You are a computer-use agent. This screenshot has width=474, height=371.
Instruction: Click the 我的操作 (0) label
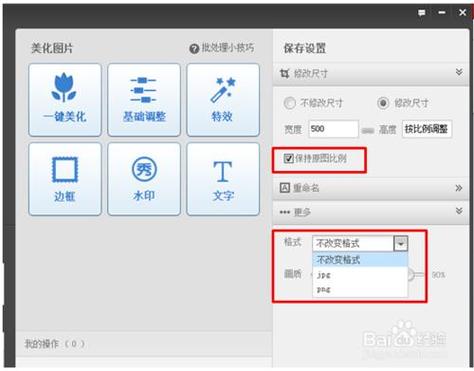pyautogui.click(x=55, y=344)
